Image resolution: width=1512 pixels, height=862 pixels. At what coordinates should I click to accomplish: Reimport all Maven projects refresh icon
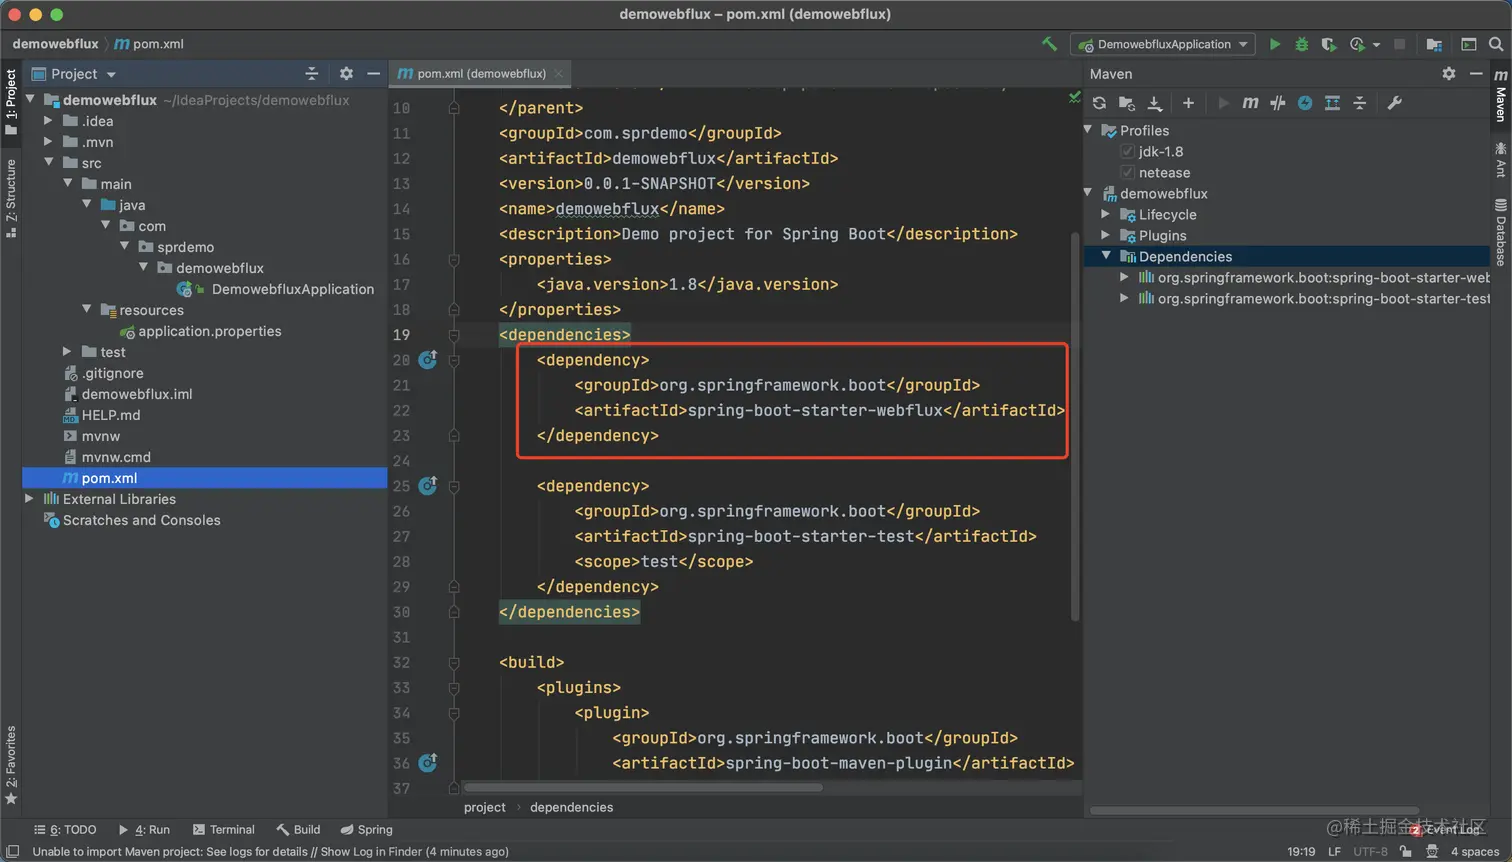(x=1099, y=103)
